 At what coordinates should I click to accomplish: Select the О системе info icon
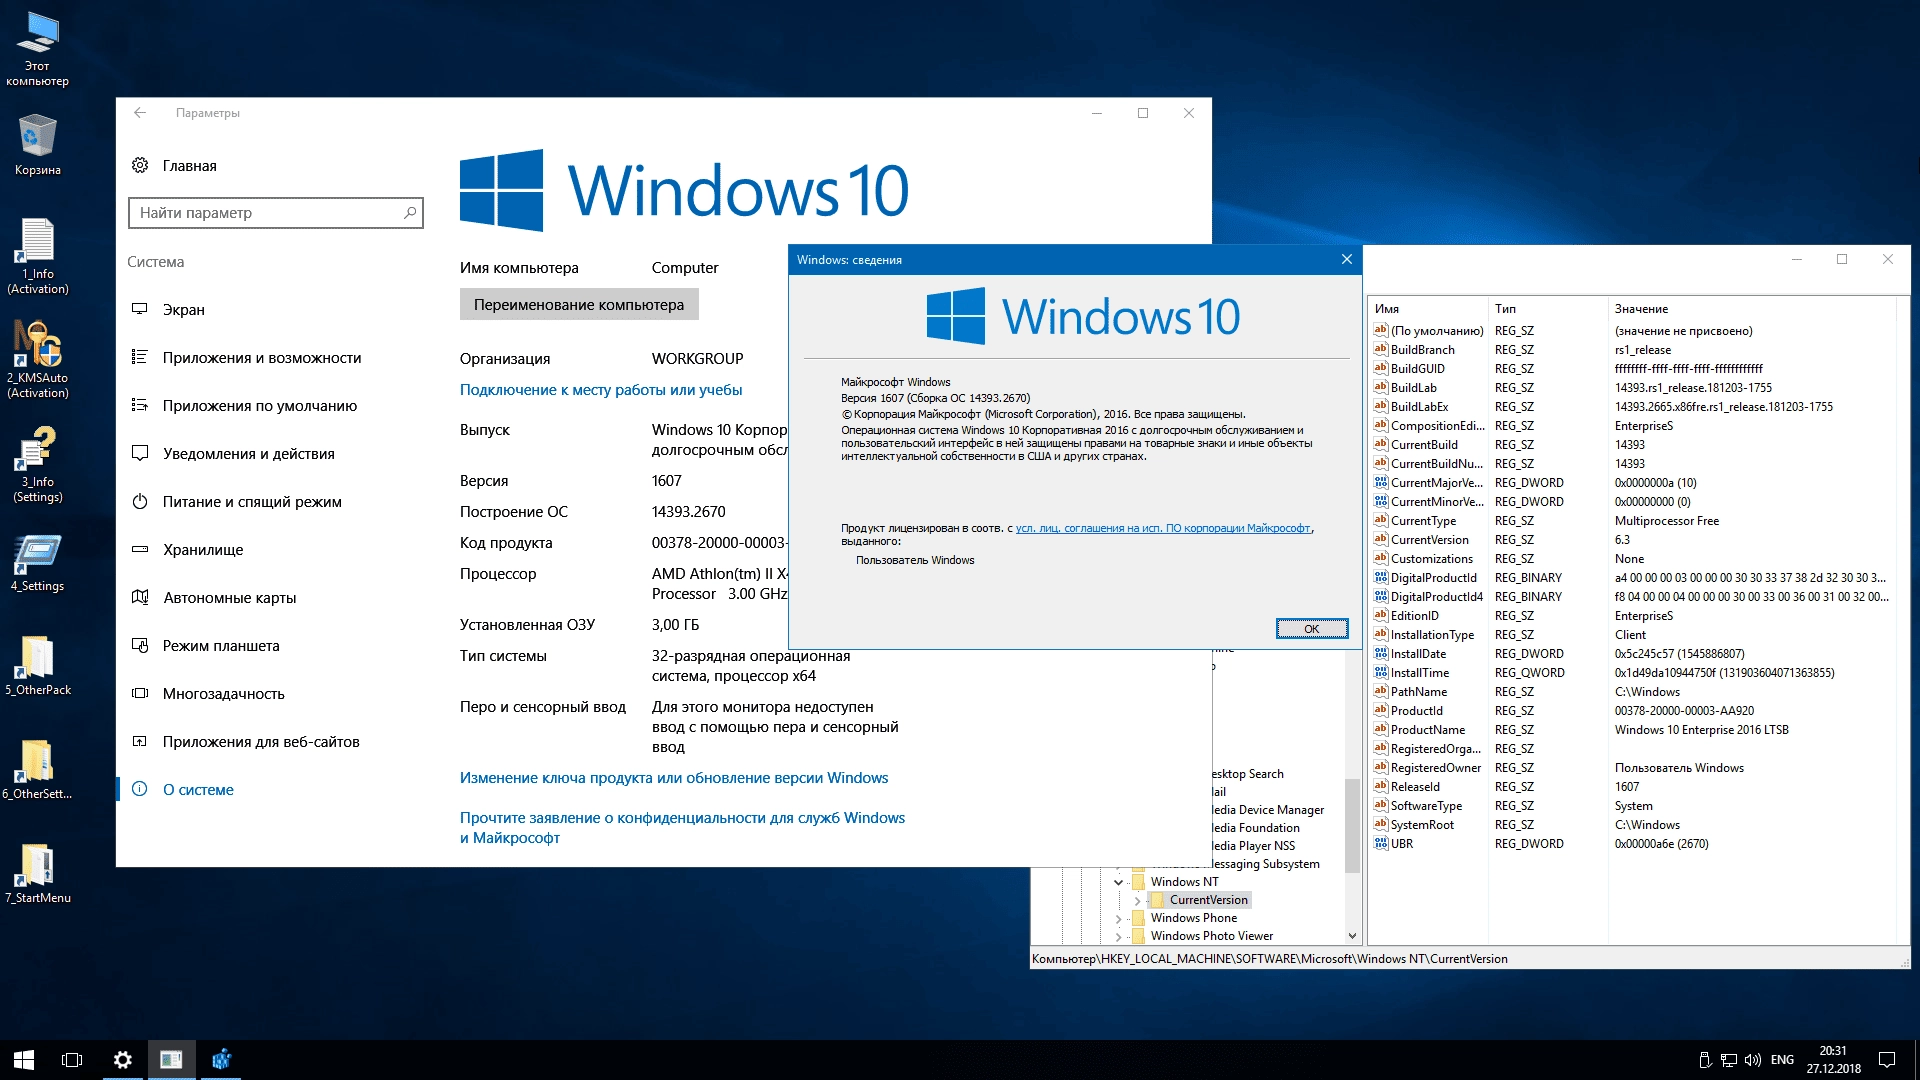pos(140,789)
